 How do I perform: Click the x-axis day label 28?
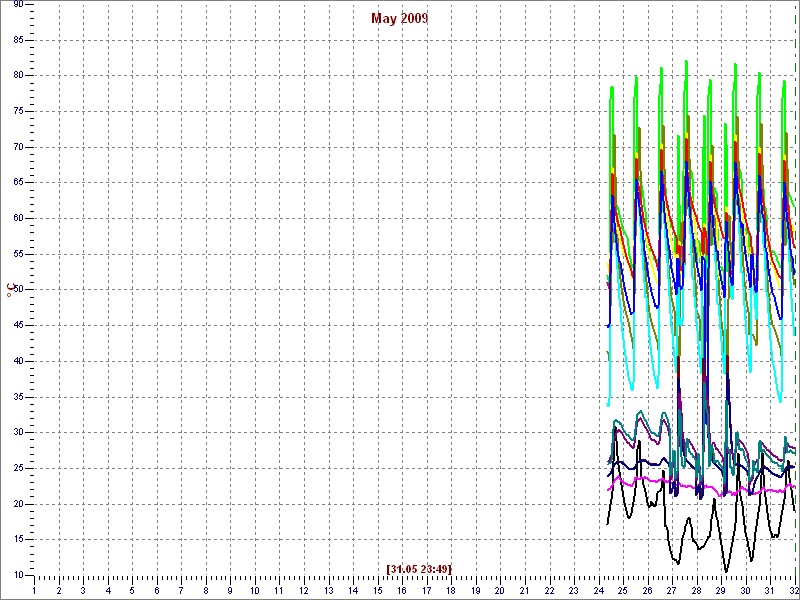pos(695,591)
